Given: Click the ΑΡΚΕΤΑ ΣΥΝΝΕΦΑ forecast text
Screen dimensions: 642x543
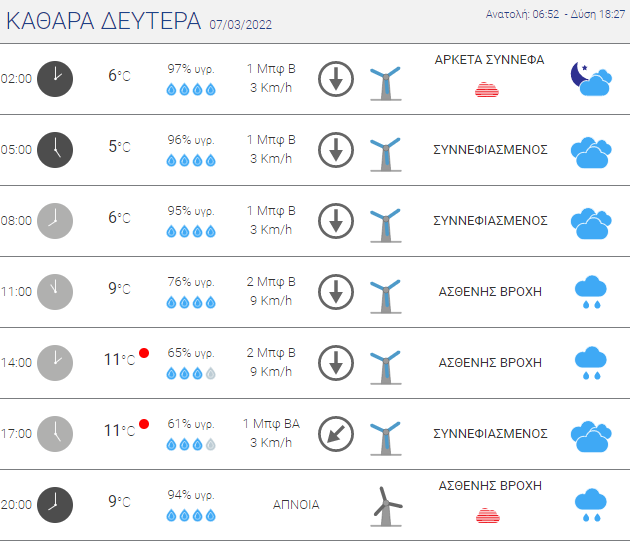Looking at the screenshot, I should pyautogui.click(x=490, y=60).
